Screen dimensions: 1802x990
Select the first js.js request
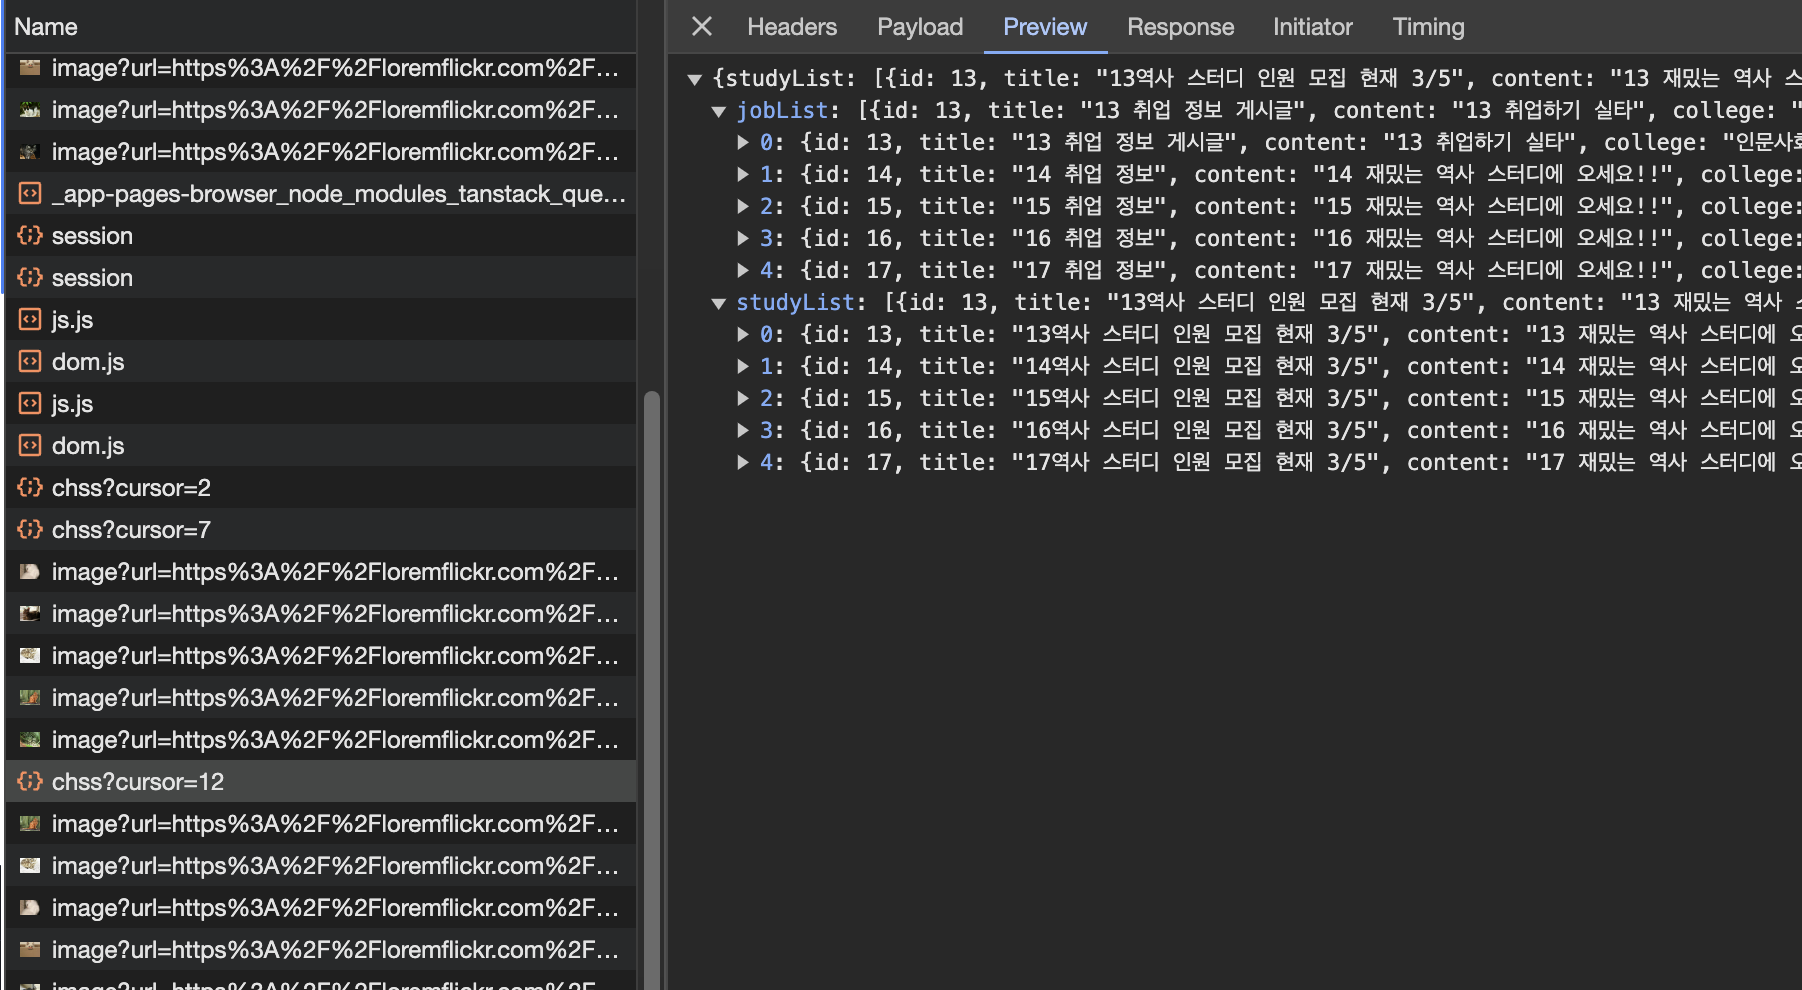pyautogui.click(x=321, y=320)
